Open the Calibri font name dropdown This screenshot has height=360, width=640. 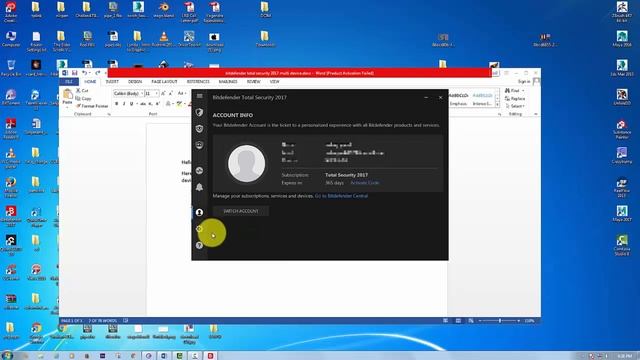142,93
